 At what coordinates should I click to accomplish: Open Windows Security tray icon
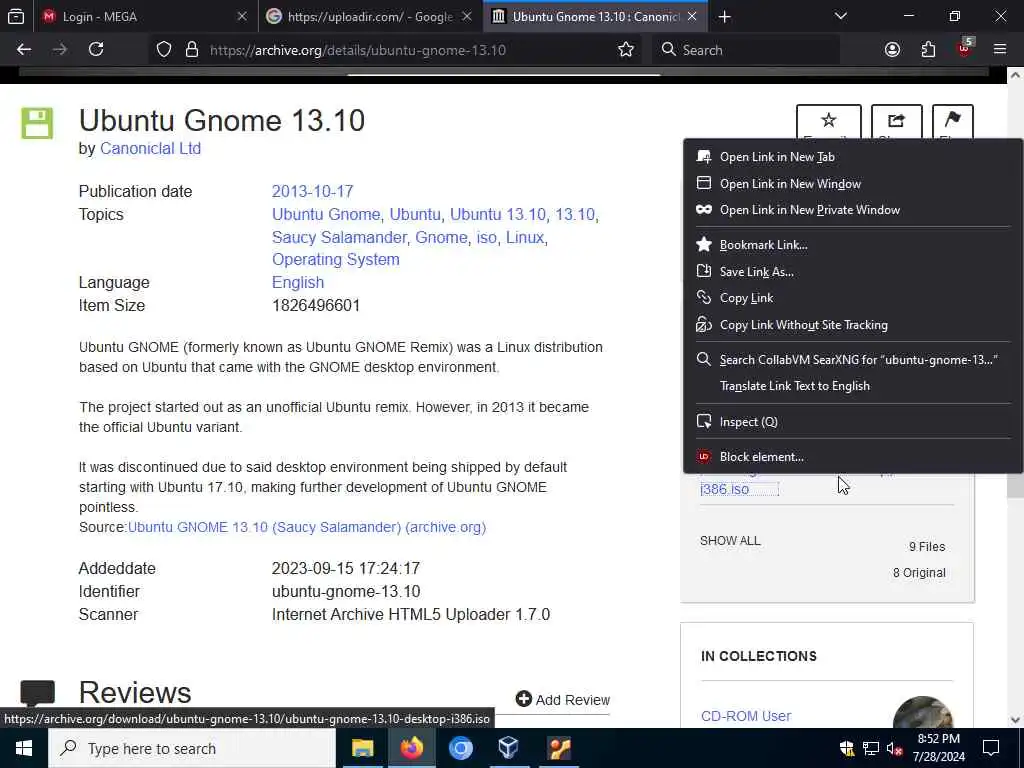[x=847, y=748]
